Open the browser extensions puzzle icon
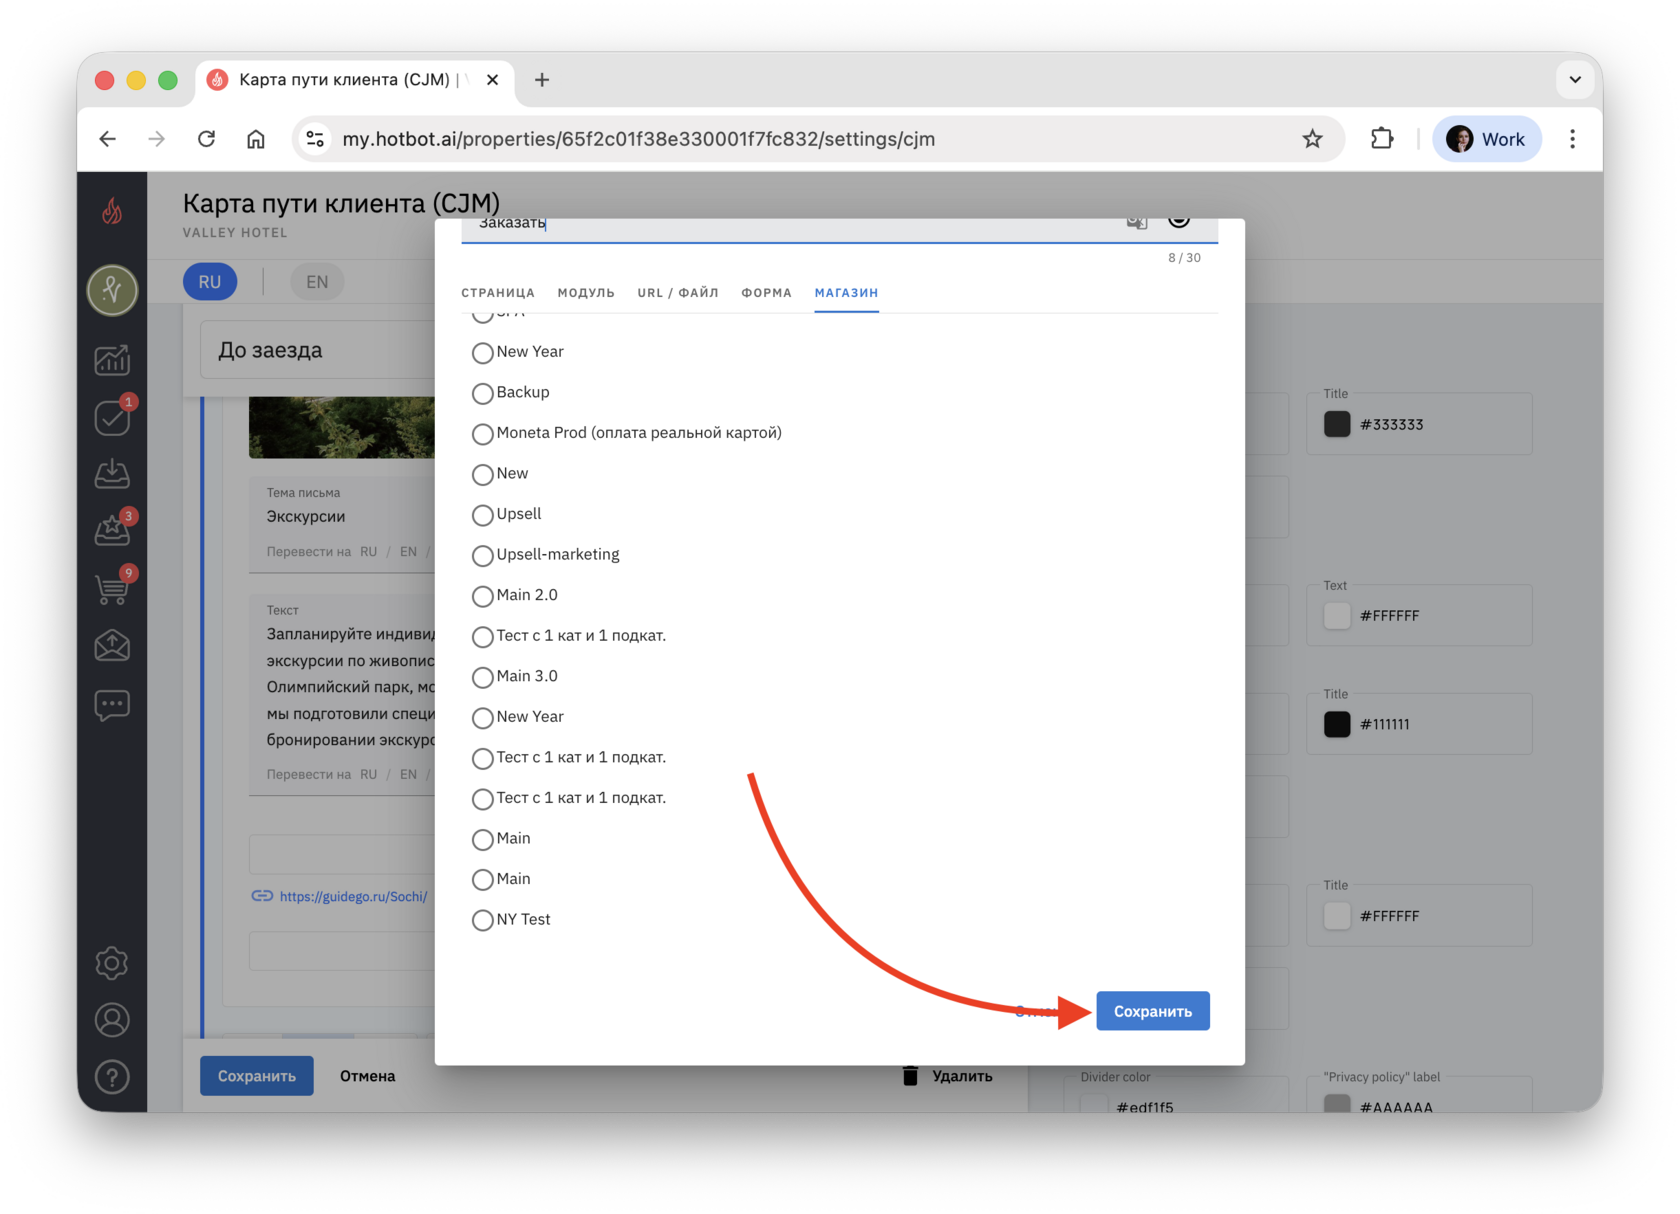Viewport: 1680px width, 1214px height. [1382, 139]
